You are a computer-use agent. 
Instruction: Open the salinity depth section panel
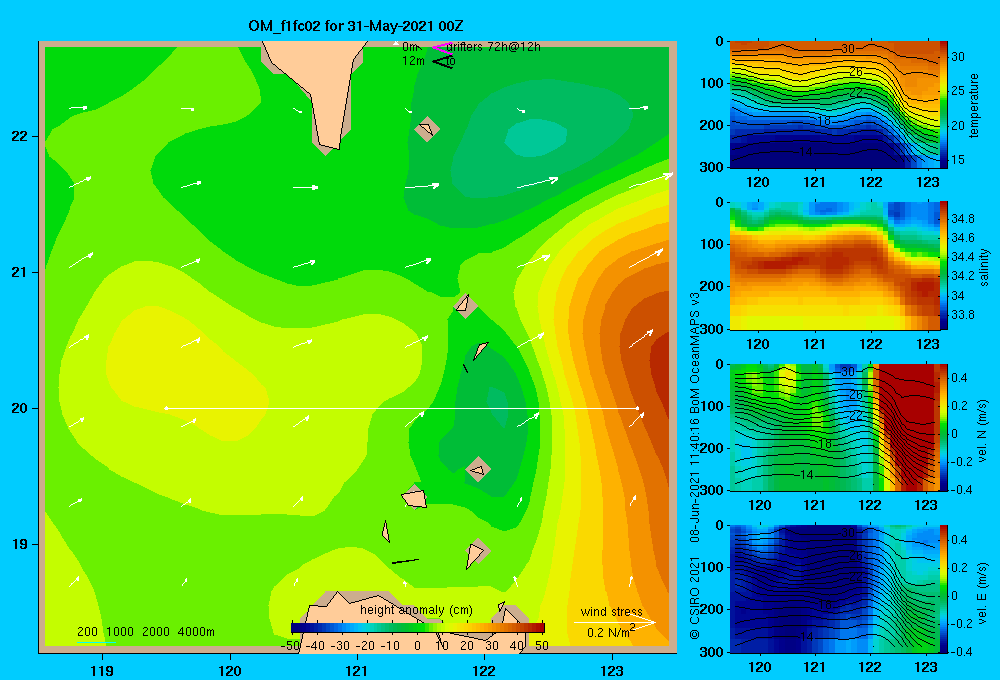tap(834, 266)
